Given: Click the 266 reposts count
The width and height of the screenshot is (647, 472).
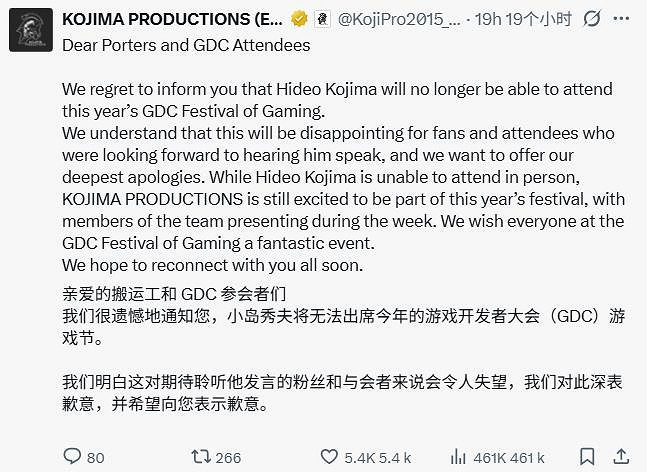Looking at the screenshot, I should pos(228,457).
